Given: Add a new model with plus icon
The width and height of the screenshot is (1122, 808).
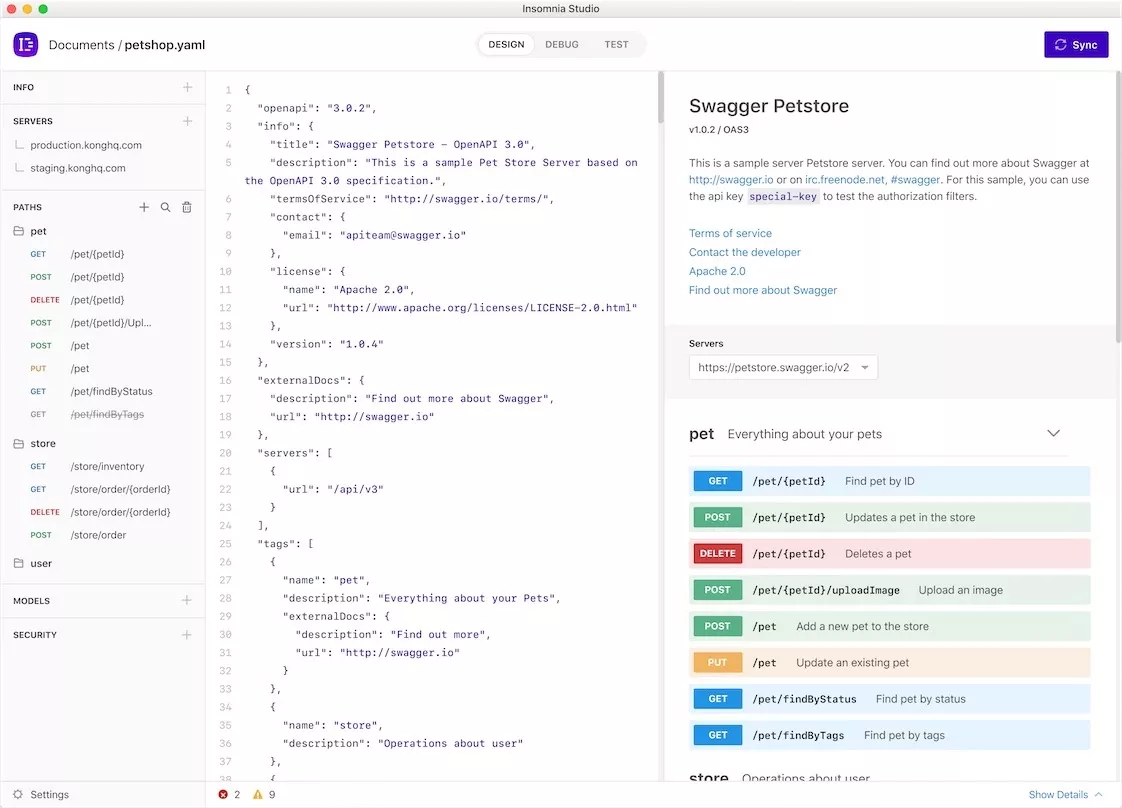Looking at the screenshot, I should coord(187,600).
